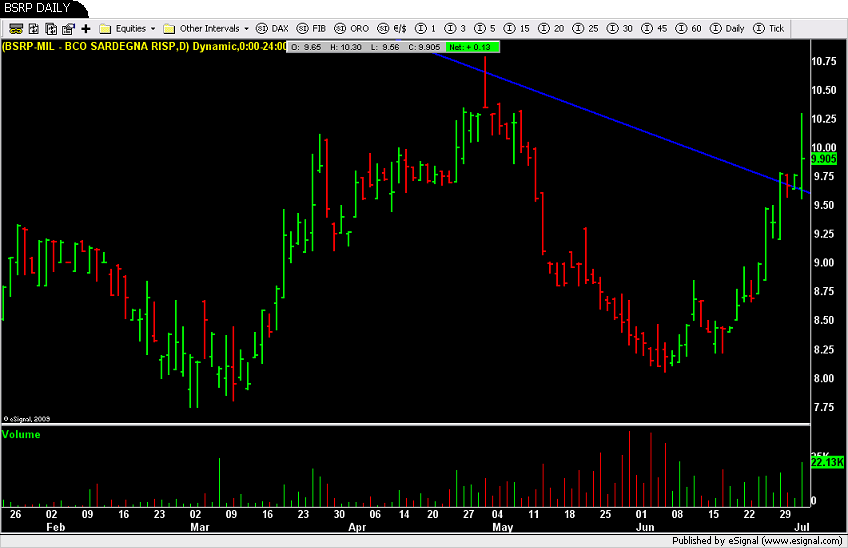Load the DAX symbol shortcut

pos(272,28)
